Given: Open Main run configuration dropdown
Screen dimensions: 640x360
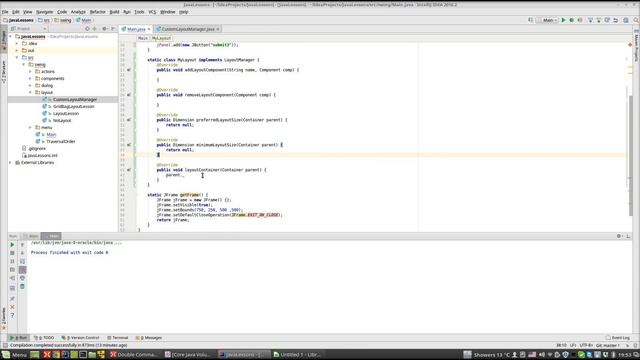Looking at the screenshot, I should (x=547, y=20).
